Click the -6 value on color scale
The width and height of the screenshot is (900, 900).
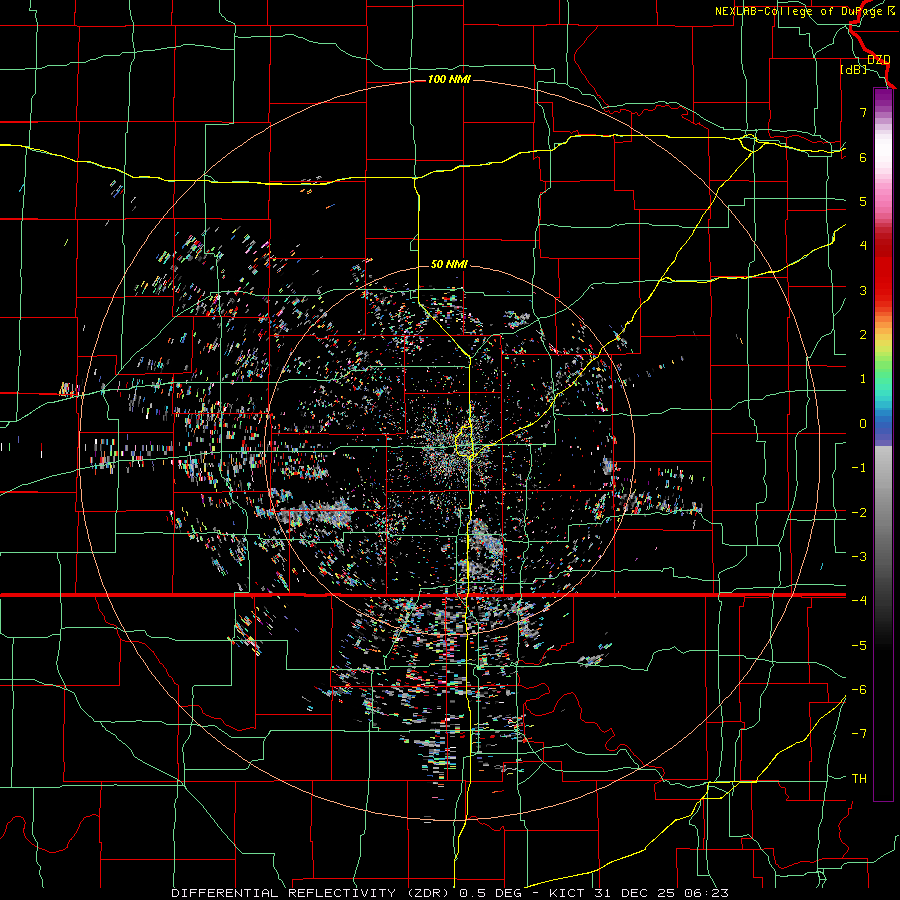(x=859, y=690)
